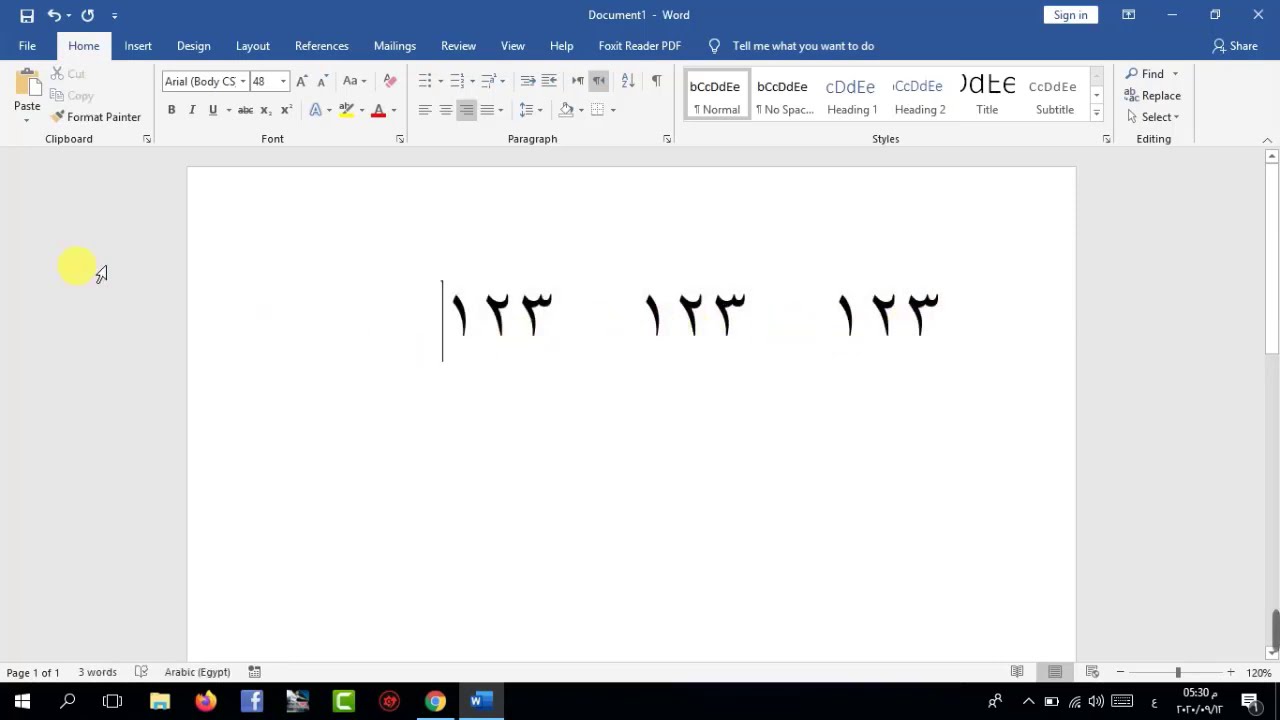Apply the red font color

coord(378,110)
